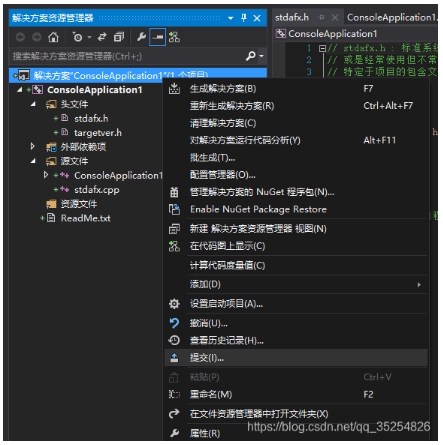Choose Enable NuGet Package Restore
The width and height of the screenshot is (443, 445).
(x=296, y=210)
